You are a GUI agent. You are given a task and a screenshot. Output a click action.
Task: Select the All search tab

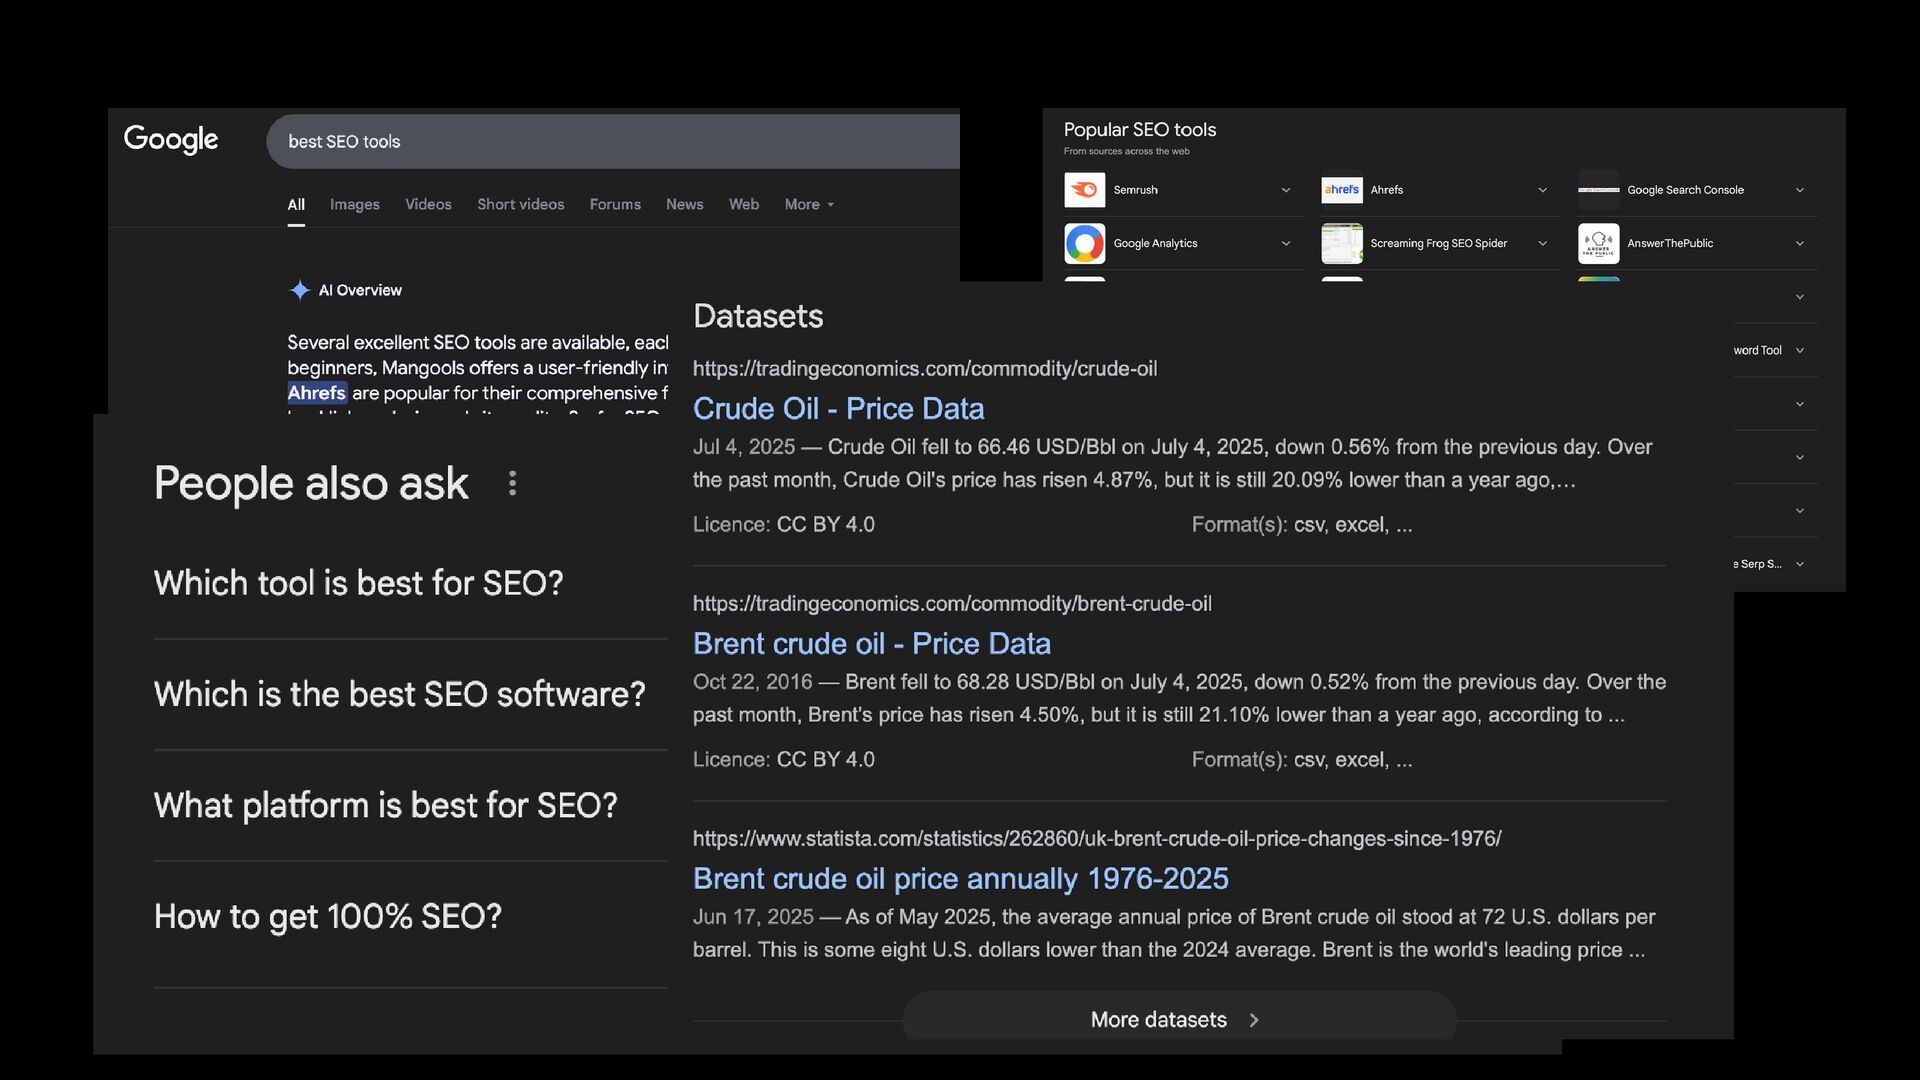tap(296, 204)
